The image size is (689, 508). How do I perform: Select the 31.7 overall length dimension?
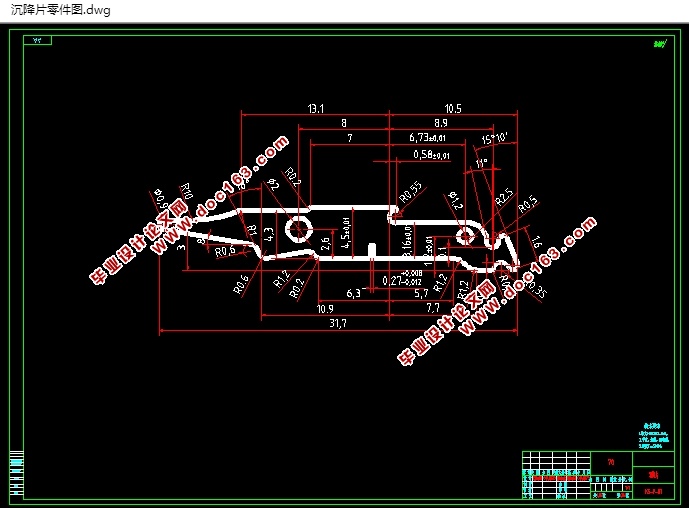pyautogui.click(x=337, y=323)
